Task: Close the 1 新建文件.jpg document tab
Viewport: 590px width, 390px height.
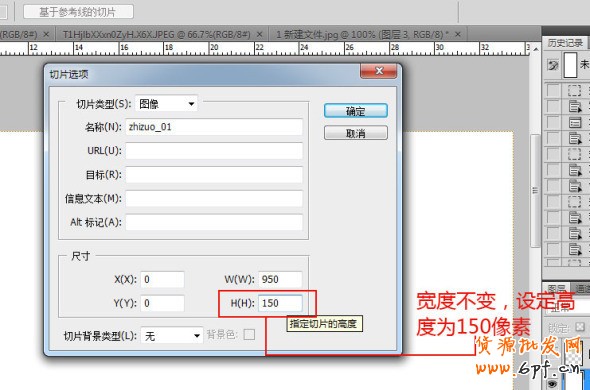Action: tap(458, 34)
